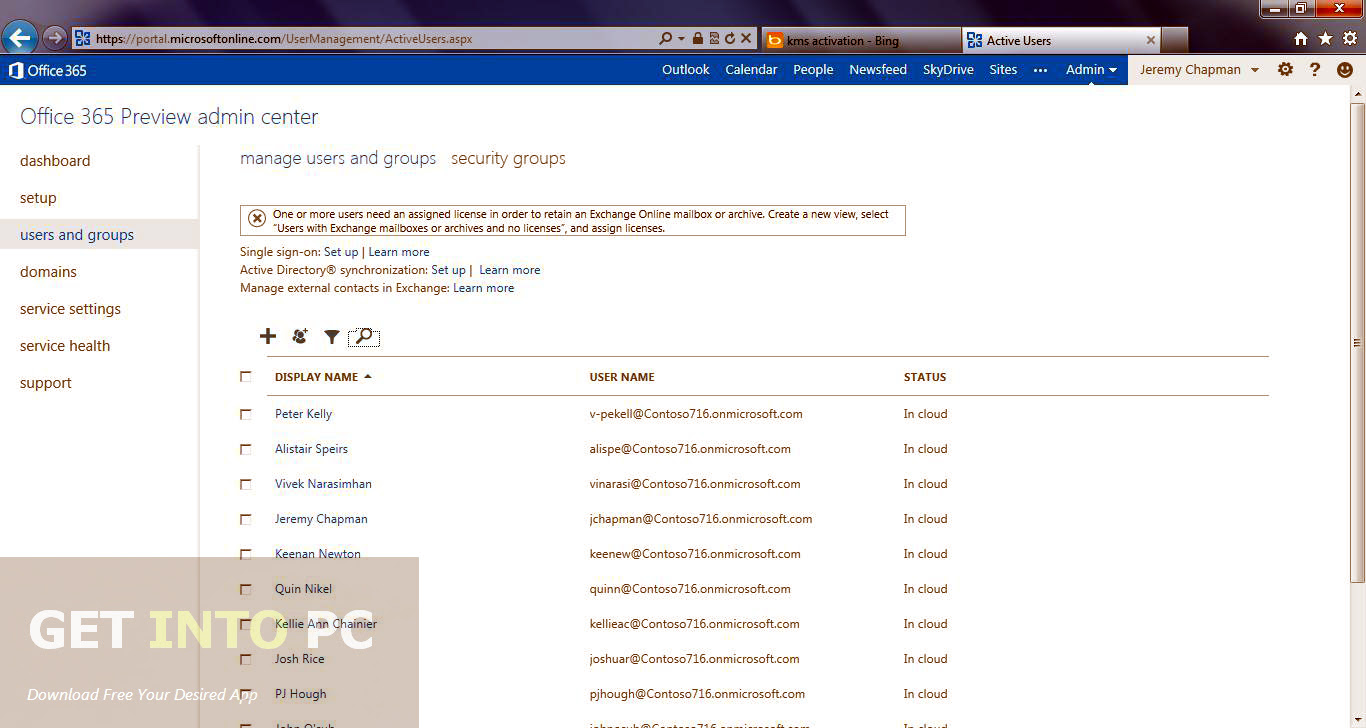Check the box for Jeremy Chapman row
This screenshot has width=1366, height=728.
(x=246, y=519)
